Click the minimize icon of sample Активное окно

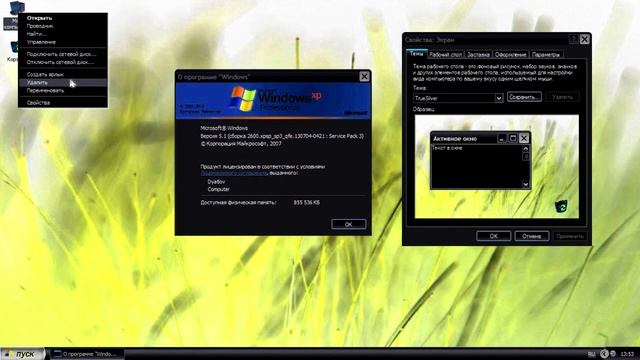pos(502,138)
